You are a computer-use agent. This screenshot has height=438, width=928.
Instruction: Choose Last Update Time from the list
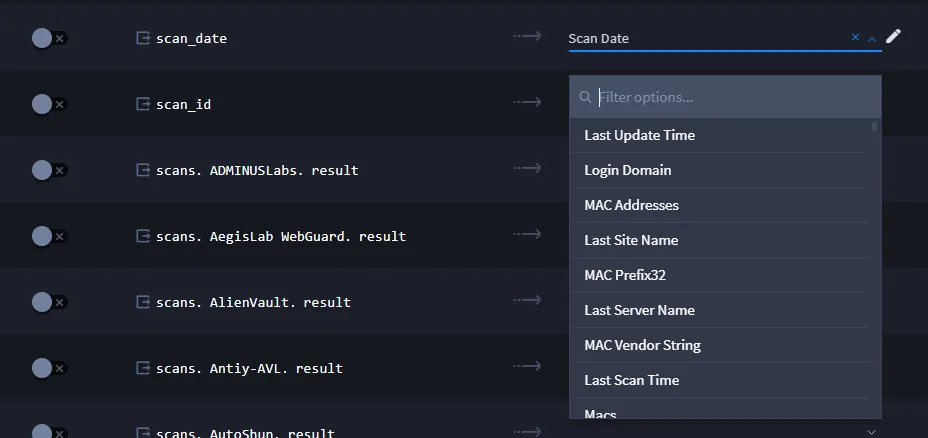719,136
